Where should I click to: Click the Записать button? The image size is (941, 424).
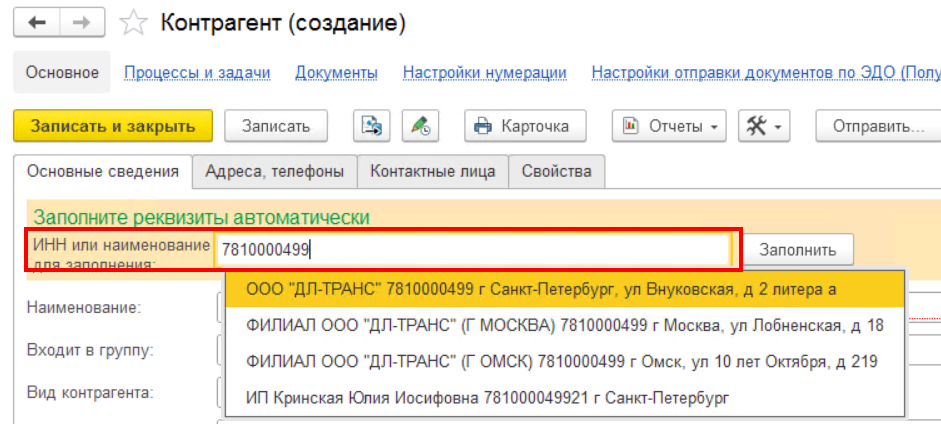tap(276, 126)
